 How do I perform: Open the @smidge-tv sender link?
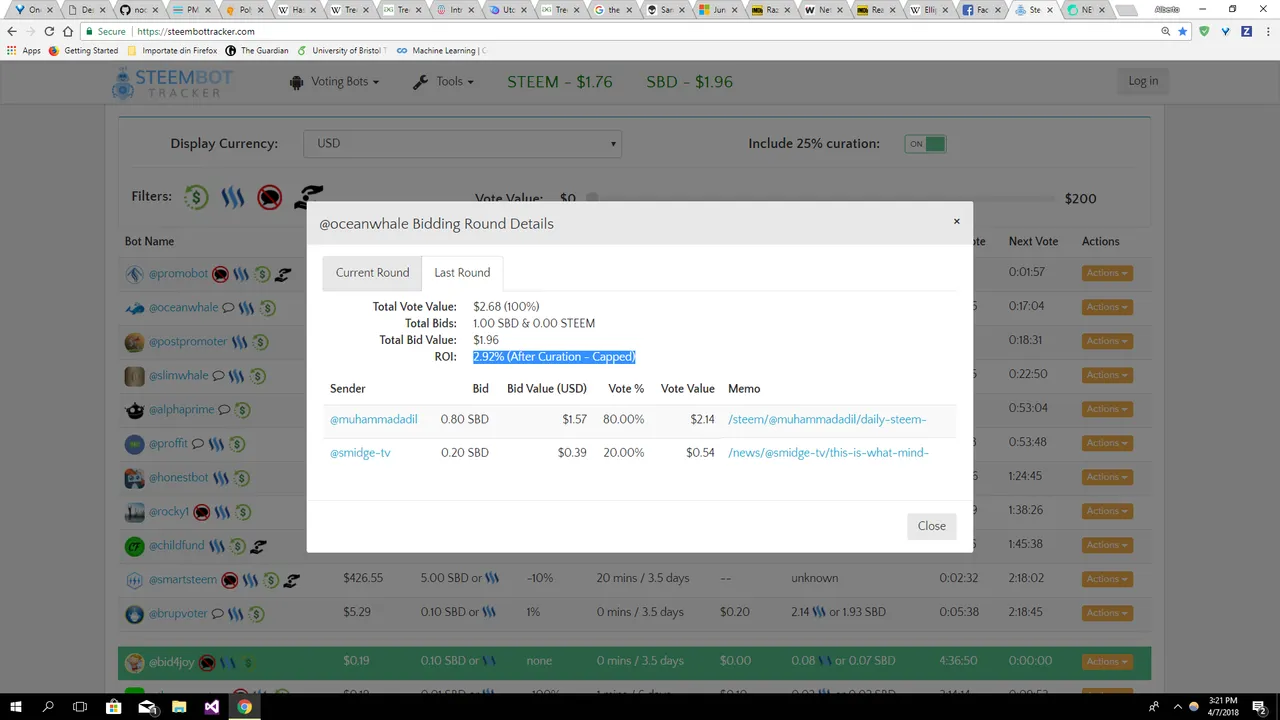[360, 453]
